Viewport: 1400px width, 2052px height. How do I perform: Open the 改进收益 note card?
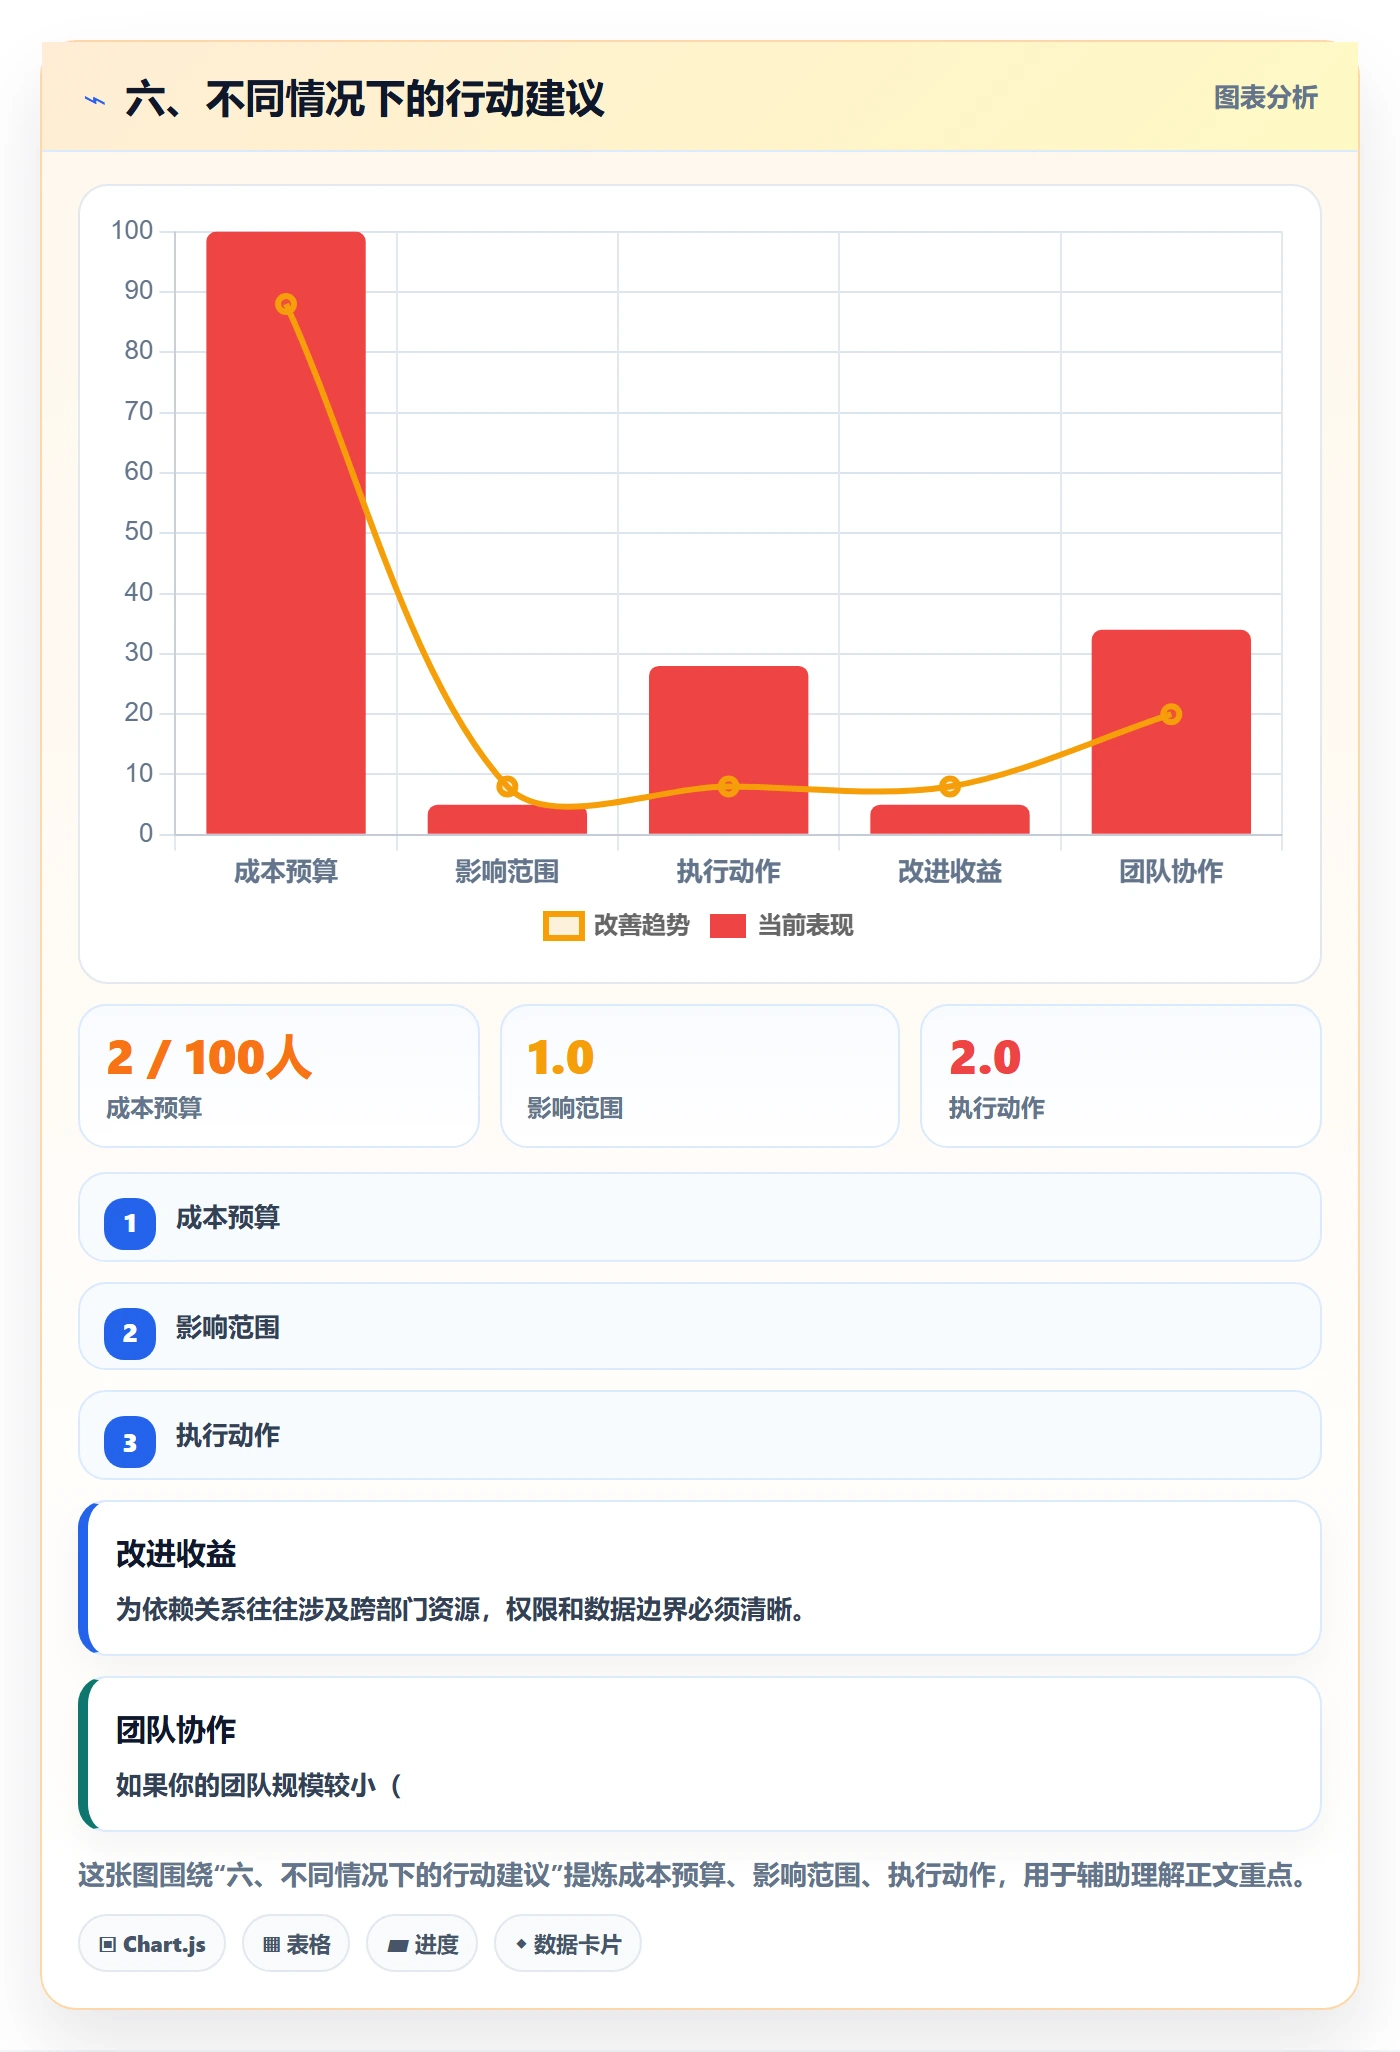click(x=700, y=1578)
